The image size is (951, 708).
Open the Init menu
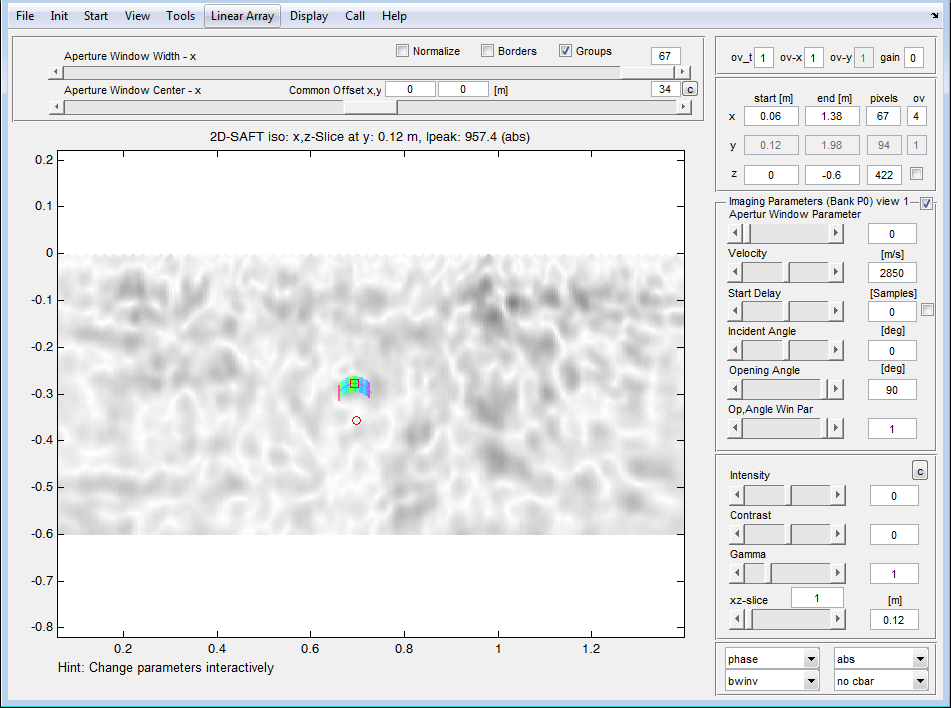59,16
